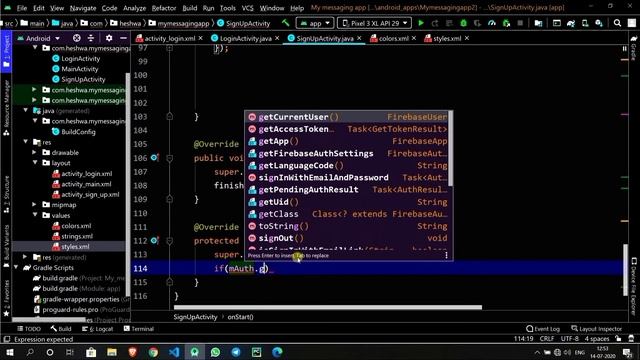Click the Make Project hammer icon
Image resolution: width=640 pixels, height=360 pixels.
pyautogui.click(x=286, y=23)
